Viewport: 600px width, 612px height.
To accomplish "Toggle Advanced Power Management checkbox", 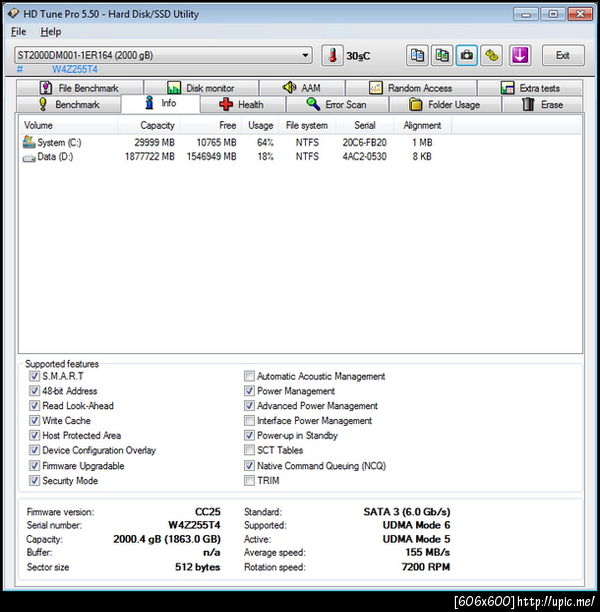I will (x=249, y=406).
